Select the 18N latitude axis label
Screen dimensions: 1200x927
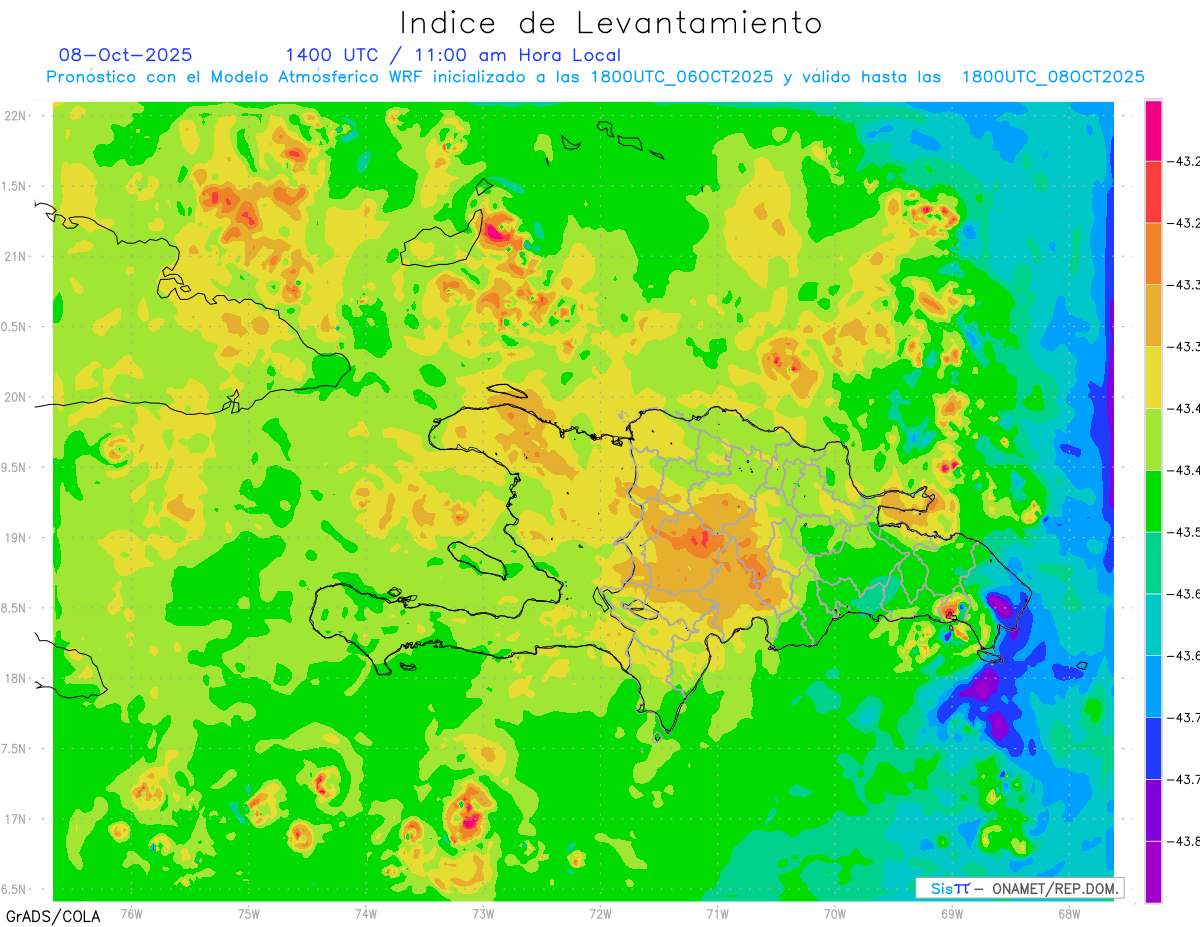(16, 679)
